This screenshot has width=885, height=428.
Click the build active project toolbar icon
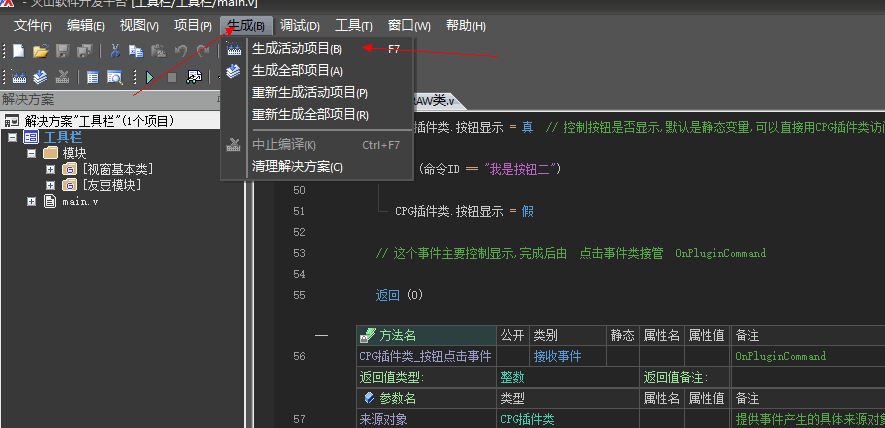18,76
